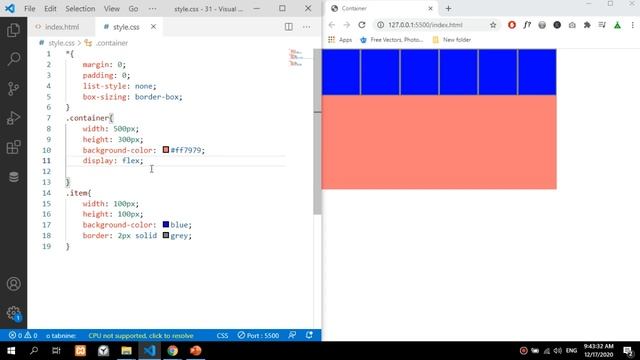The image size is (640, 360).
Task: Click the first blue item box in the page
Action: [x=341, y=72]
